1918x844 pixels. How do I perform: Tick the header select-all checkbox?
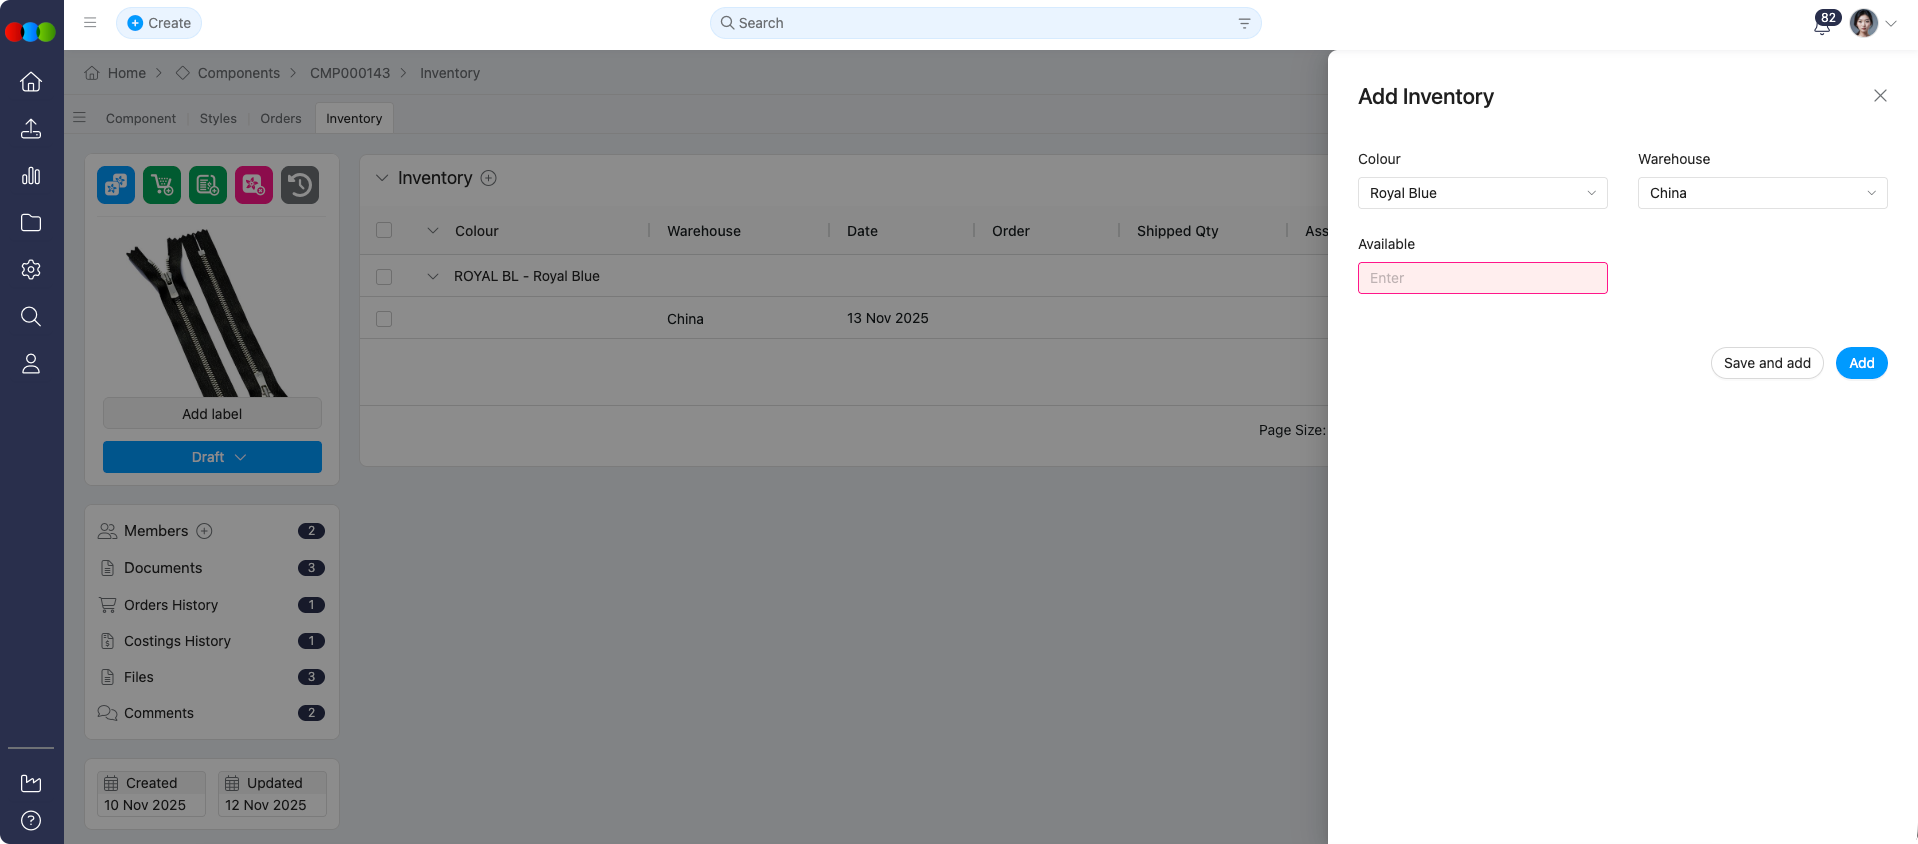click(x=384, y=230)
